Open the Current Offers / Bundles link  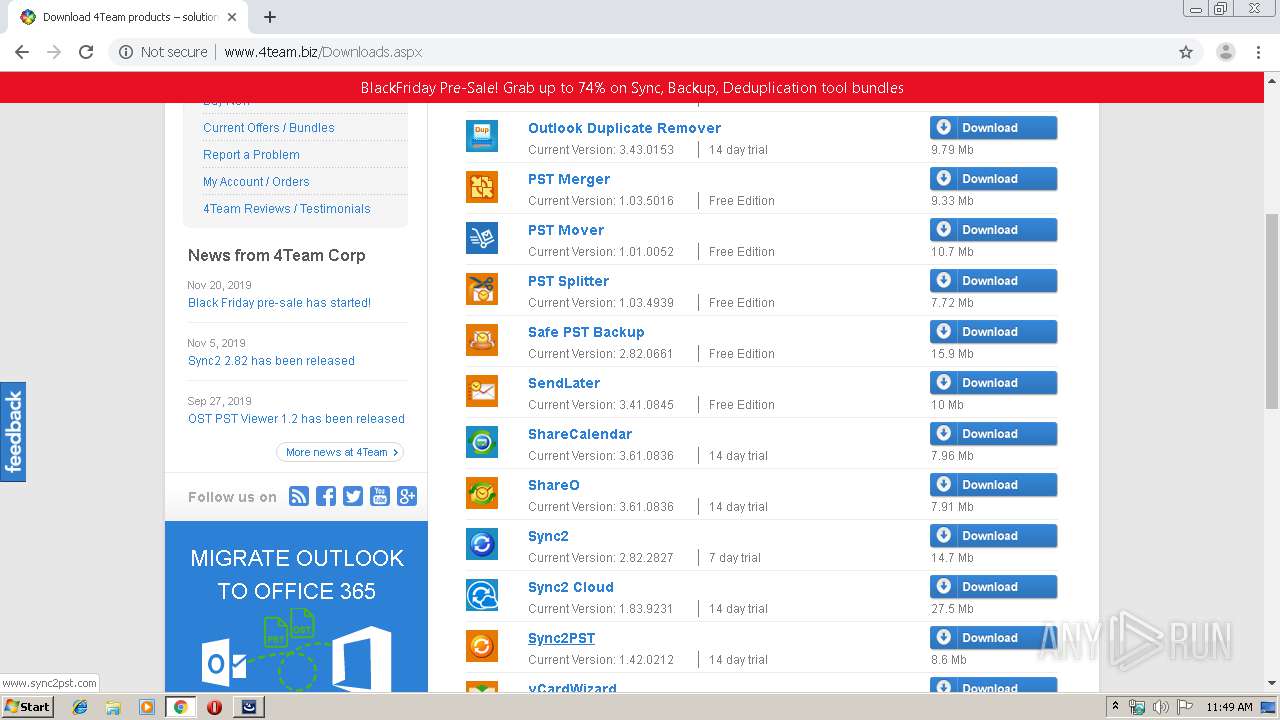click(269, 128)
